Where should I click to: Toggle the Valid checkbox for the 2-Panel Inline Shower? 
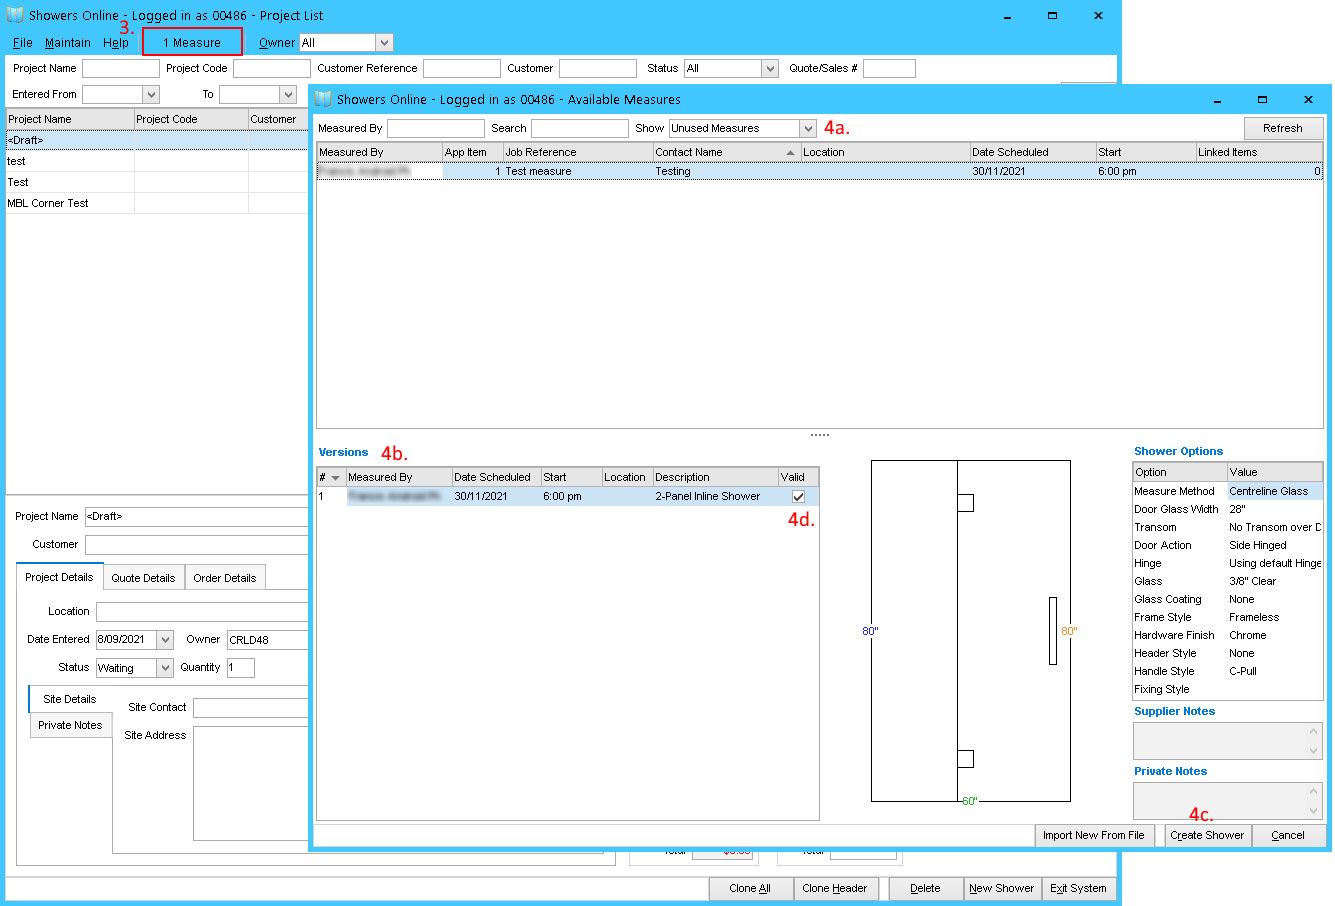point(798,496)
